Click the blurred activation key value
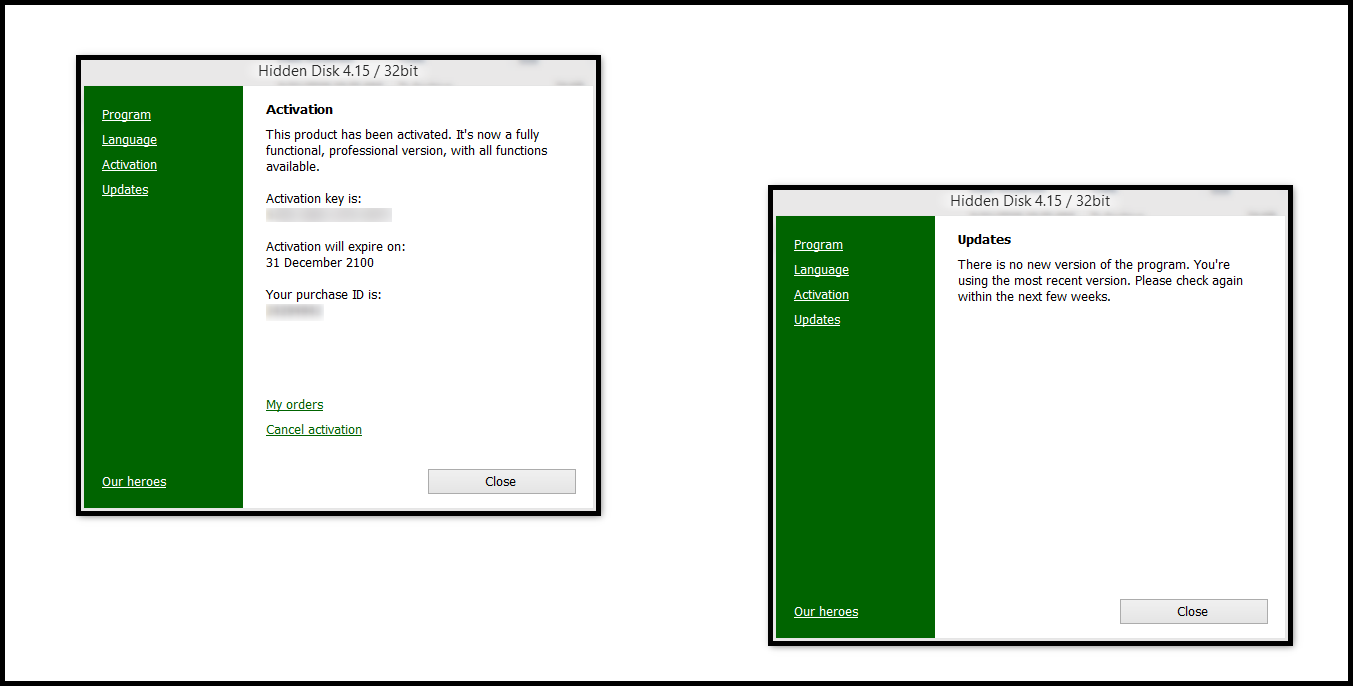1353x686 pixels. (x=329, y=215)
